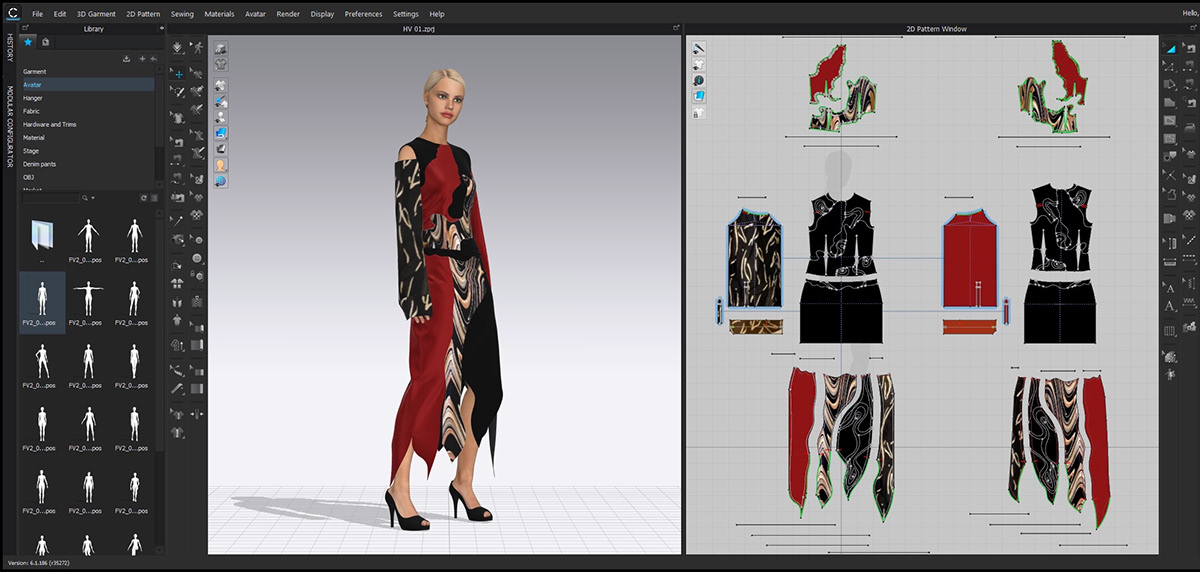The image size is (1200, 572).
Task: Click the CLO logo in top-left corner
Action: [x=11, y=13]
